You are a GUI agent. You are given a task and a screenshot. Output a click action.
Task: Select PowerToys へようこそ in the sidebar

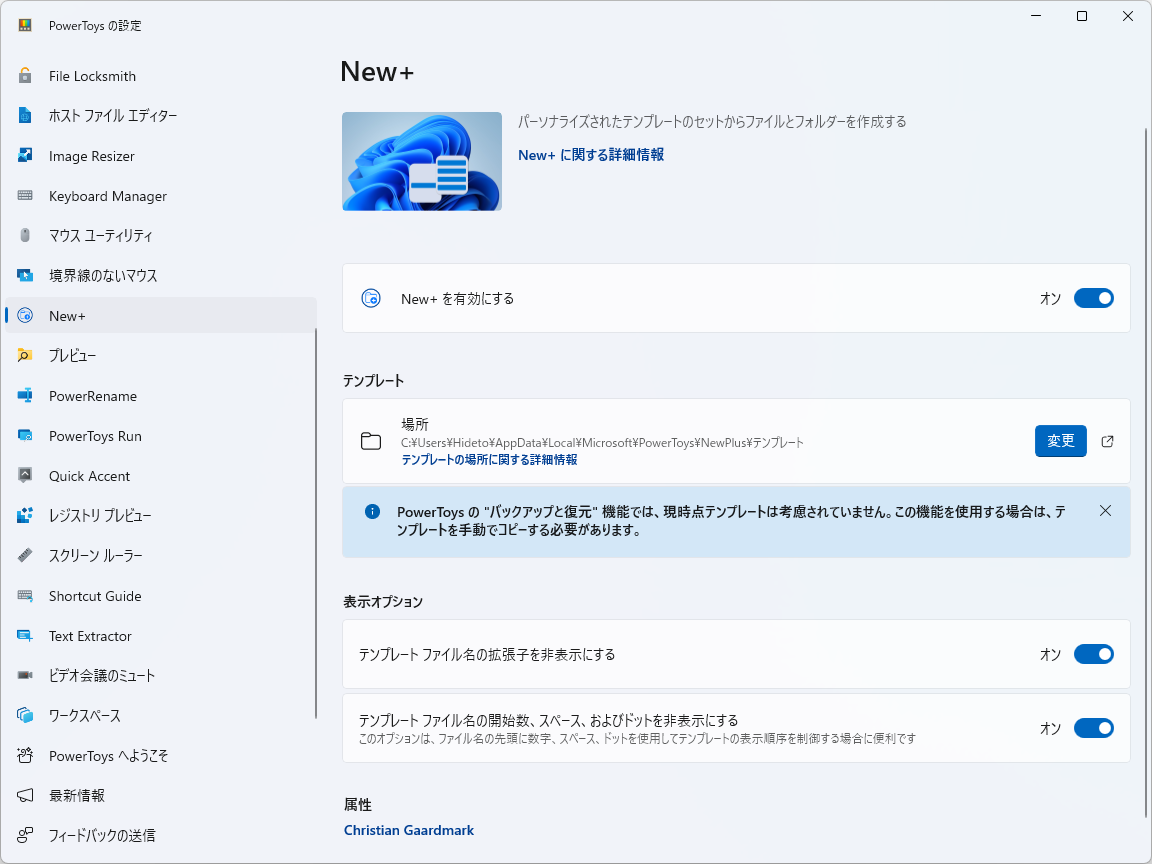(110, 756)
